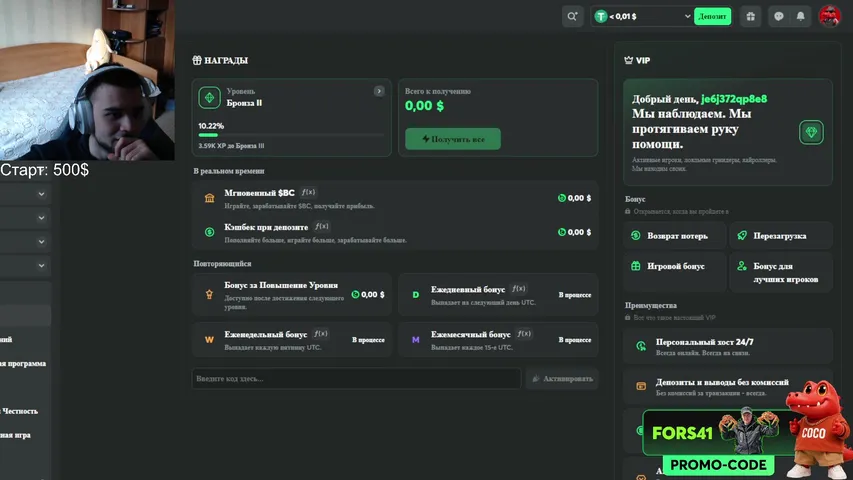Click the Активировать promo button

point(562,379)
